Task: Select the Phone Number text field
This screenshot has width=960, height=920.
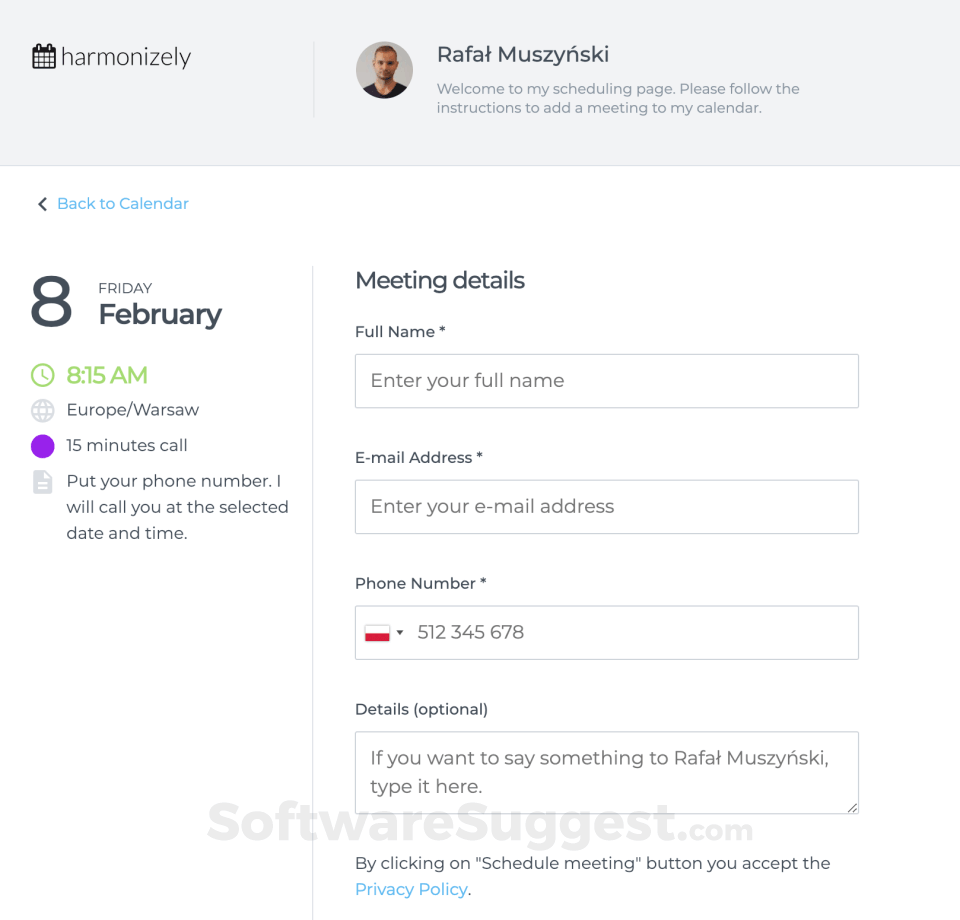Action: [630, 633]
